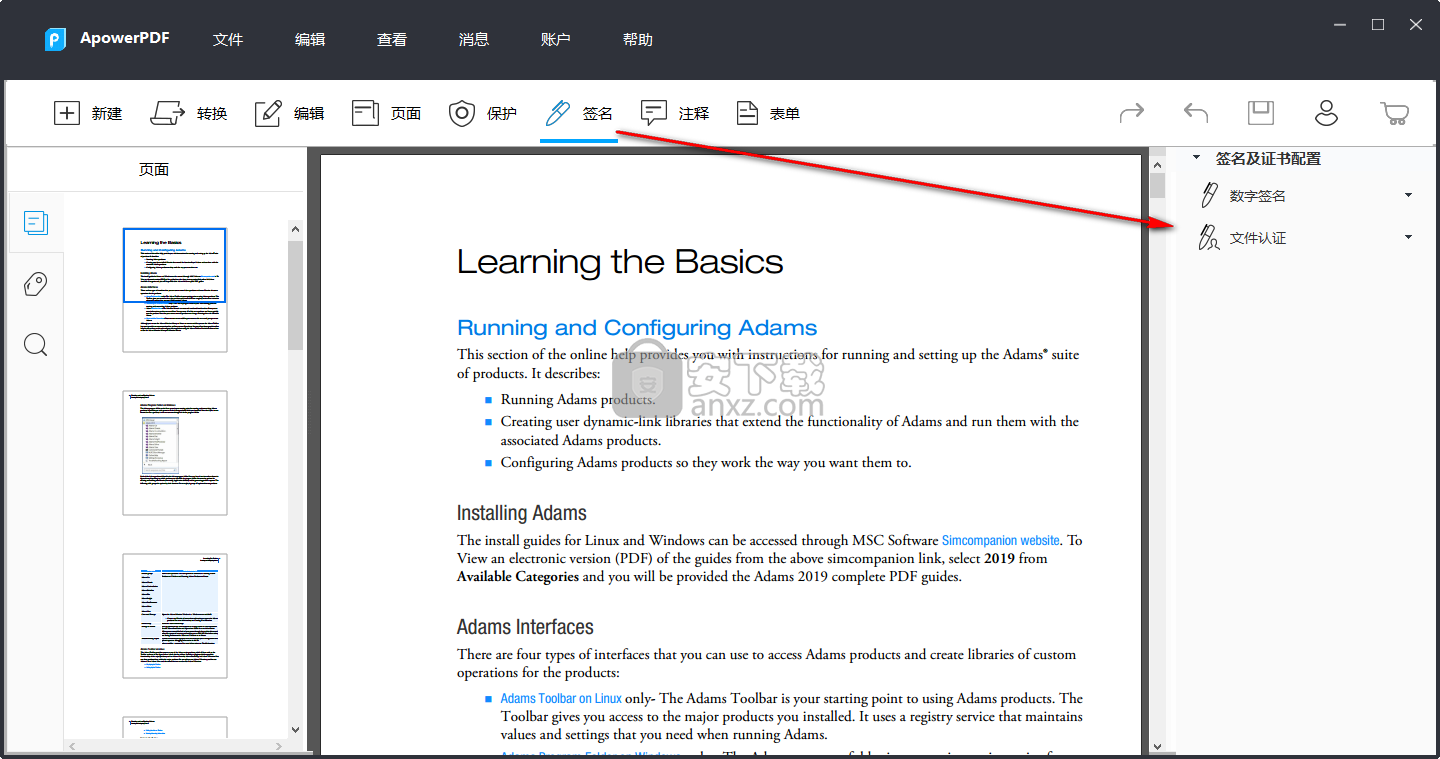The width and height of the screenshot is (1440, 759).
Task: Click the 数字签名 pen icon
Action: [1209, 195]
